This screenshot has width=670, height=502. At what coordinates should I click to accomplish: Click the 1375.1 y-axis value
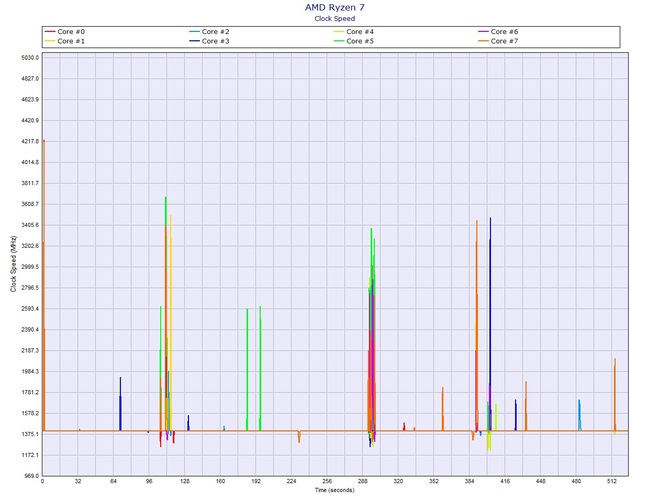tap(30, 434)
